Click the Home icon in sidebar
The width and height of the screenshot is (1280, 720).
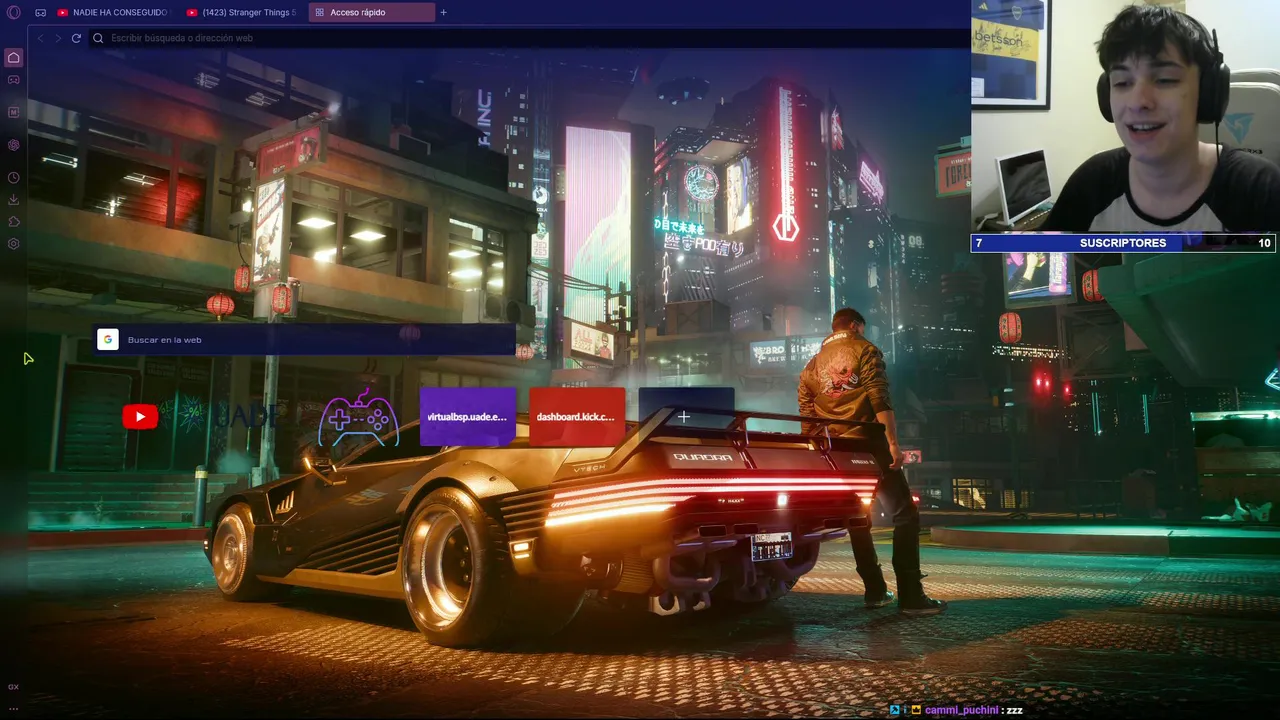[x=13, y=57]
